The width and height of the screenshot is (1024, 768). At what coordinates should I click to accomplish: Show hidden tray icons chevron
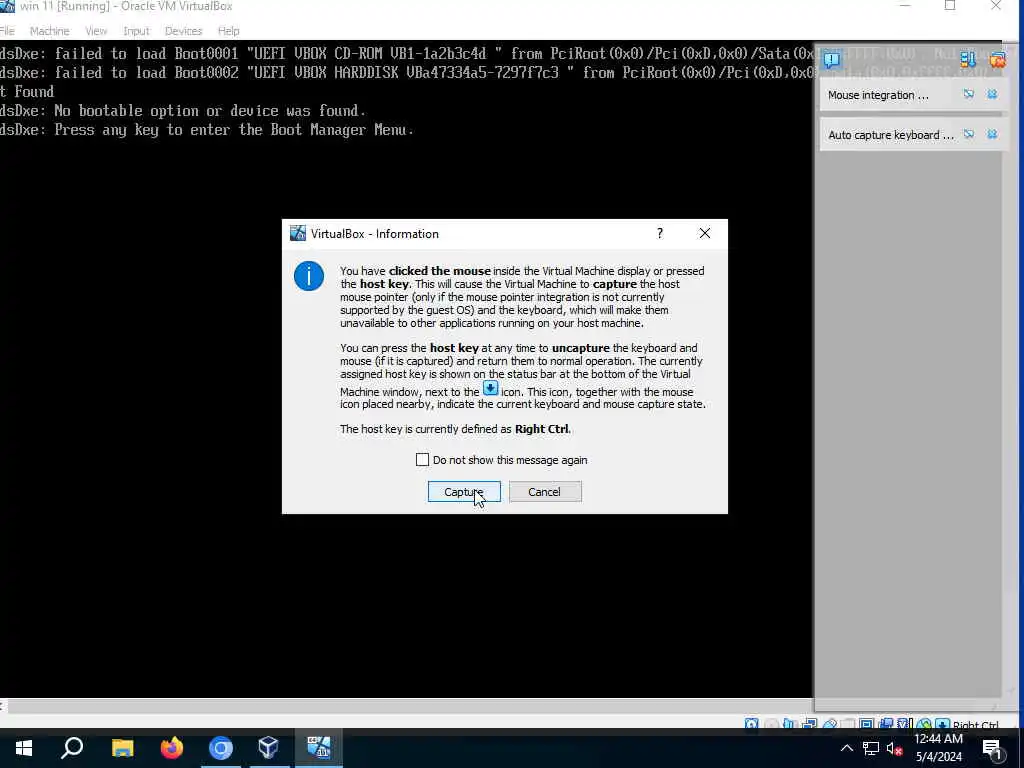tap(846, 748)
